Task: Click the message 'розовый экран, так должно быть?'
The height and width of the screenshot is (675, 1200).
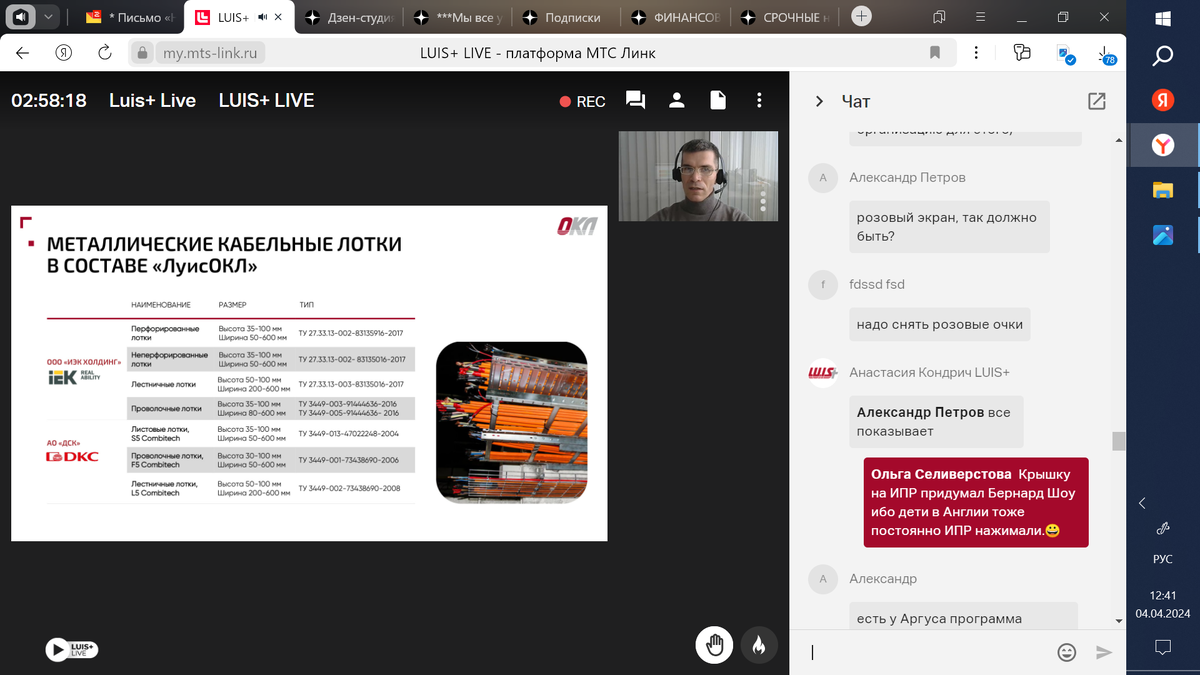Action: click(948, 227)
